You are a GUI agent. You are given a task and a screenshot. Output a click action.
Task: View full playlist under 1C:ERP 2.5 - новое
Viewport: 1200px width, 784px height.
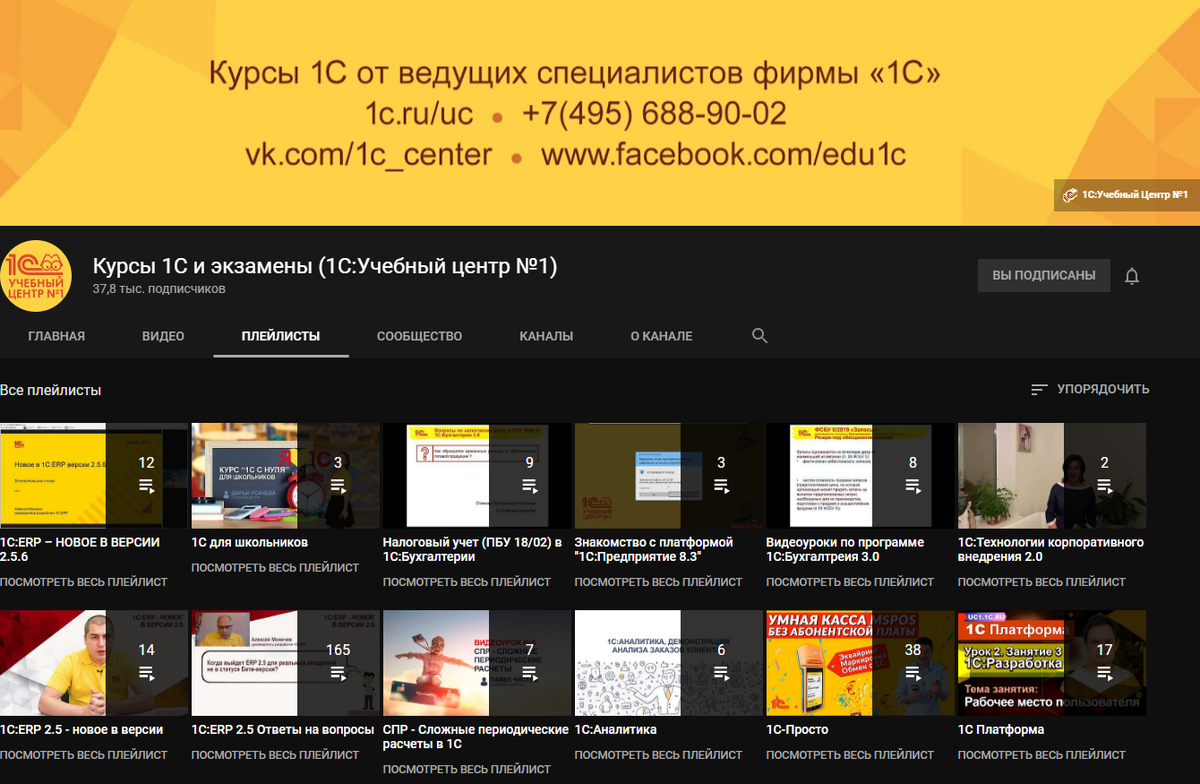pyautogui.click(x=84, y=755)
